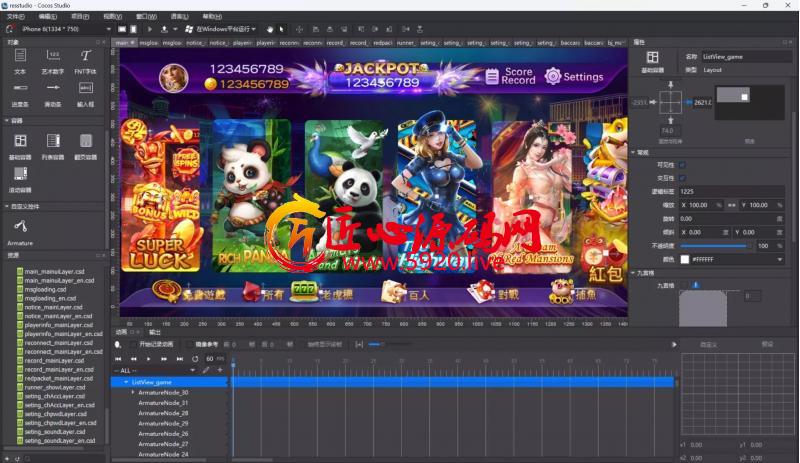The width and height of the screenshot is (800, 463).
Task: Open the 项目 Project menu
Action: pos(80,17)
